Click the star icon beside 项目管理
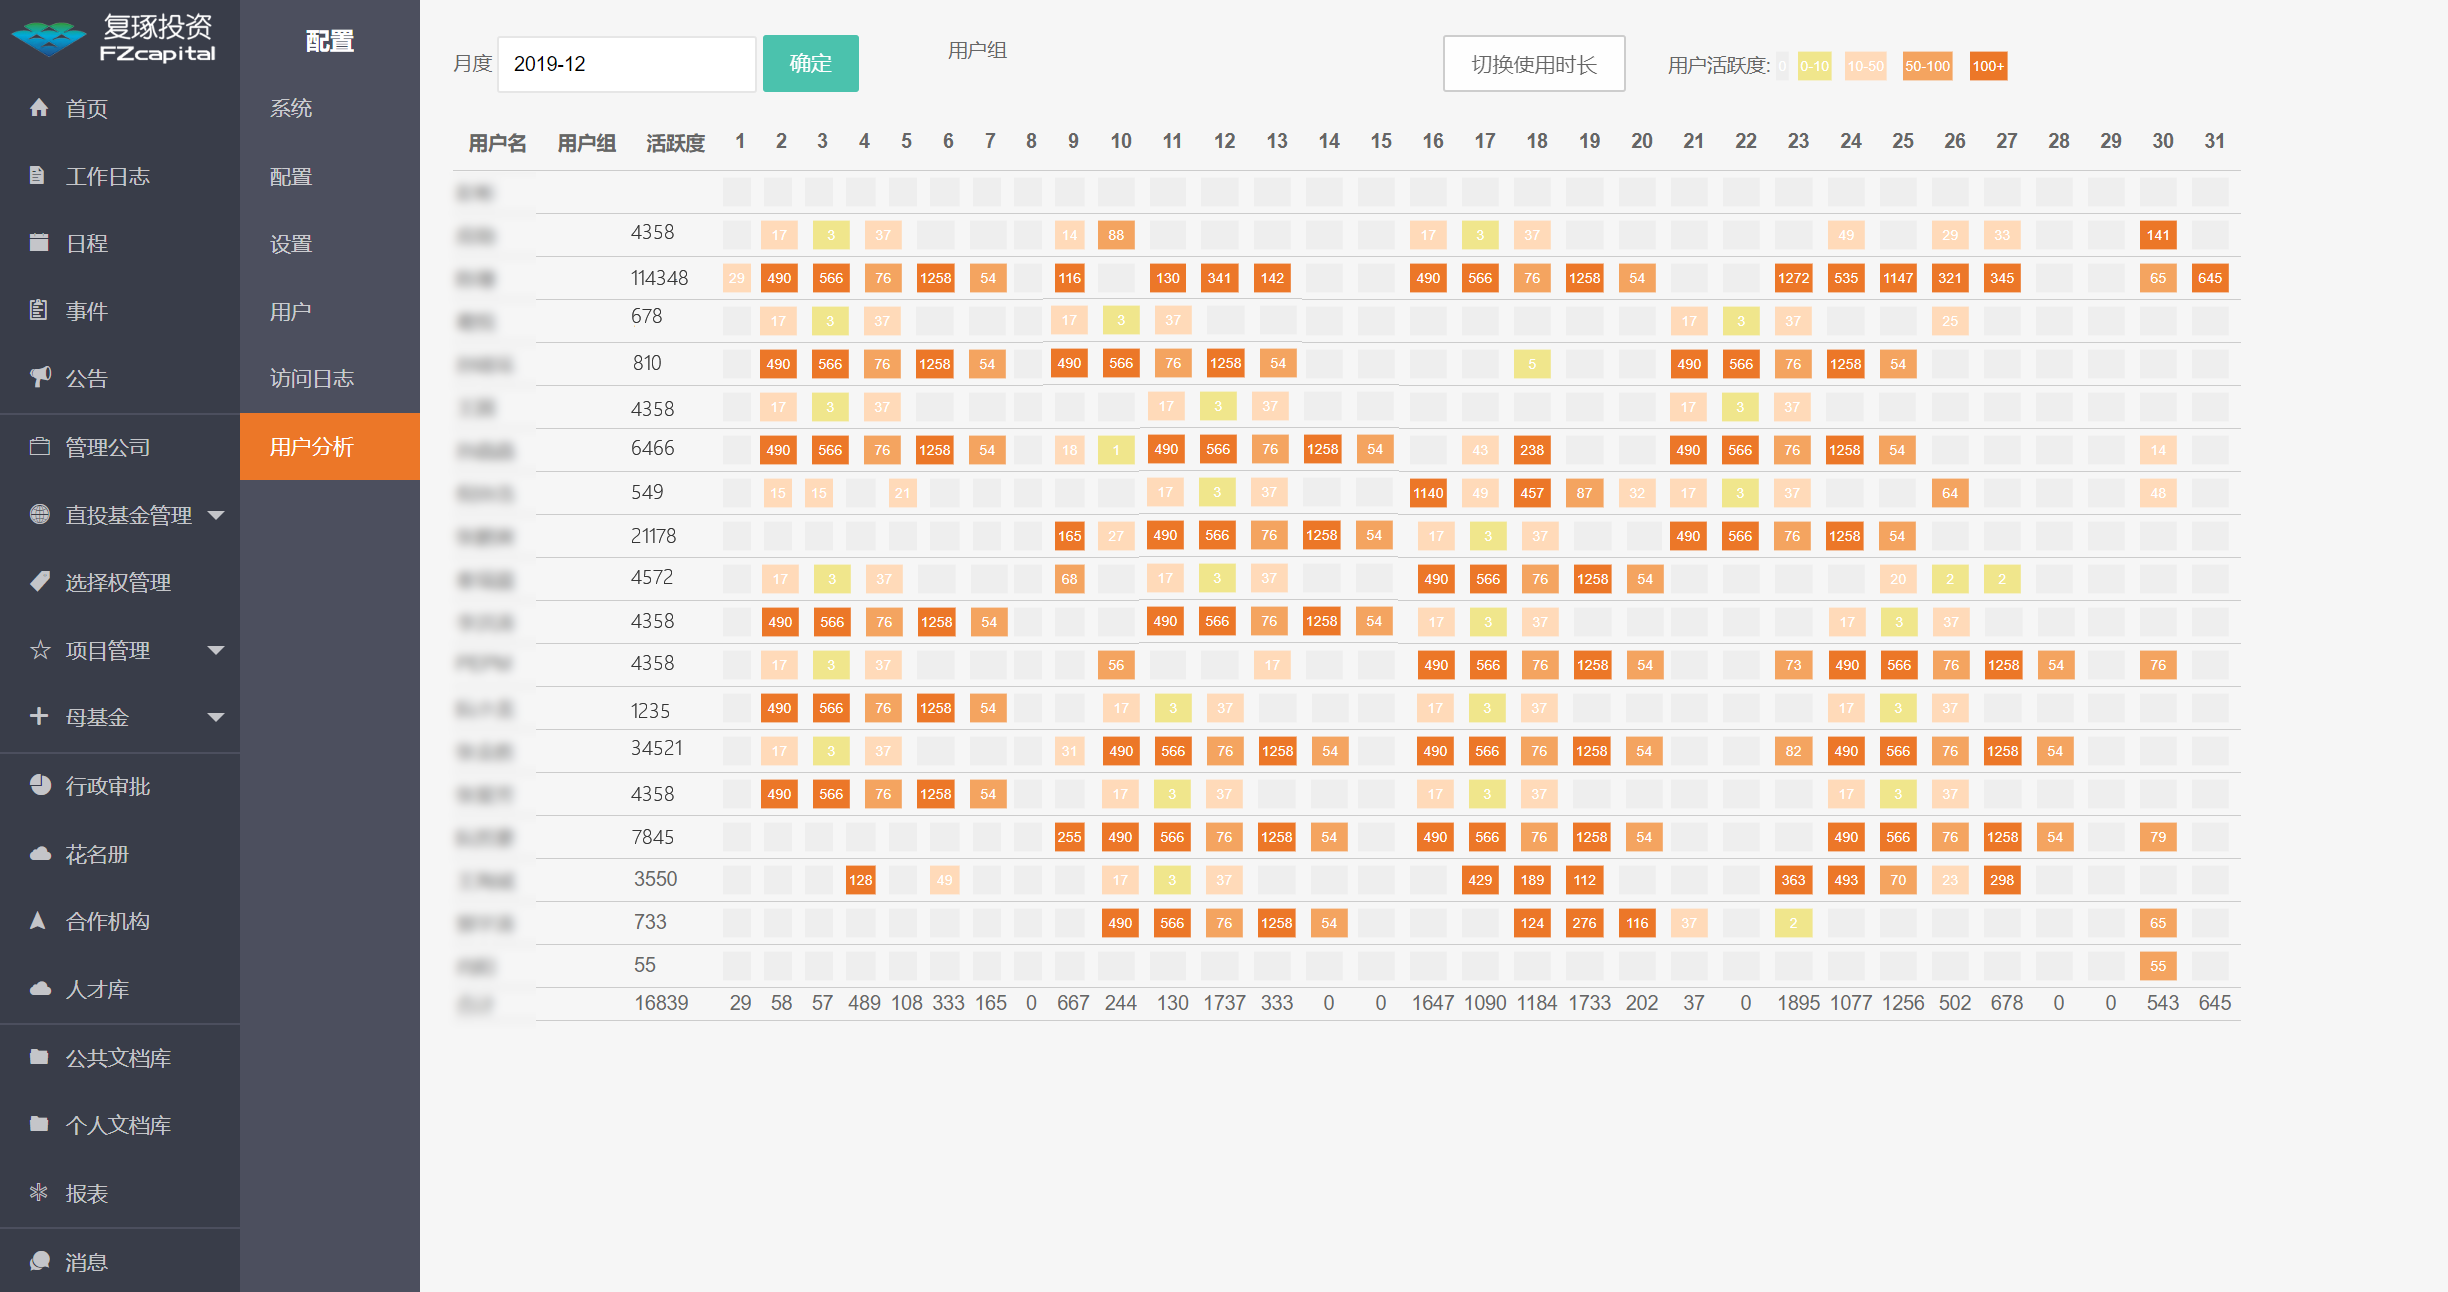 point(40,650)
